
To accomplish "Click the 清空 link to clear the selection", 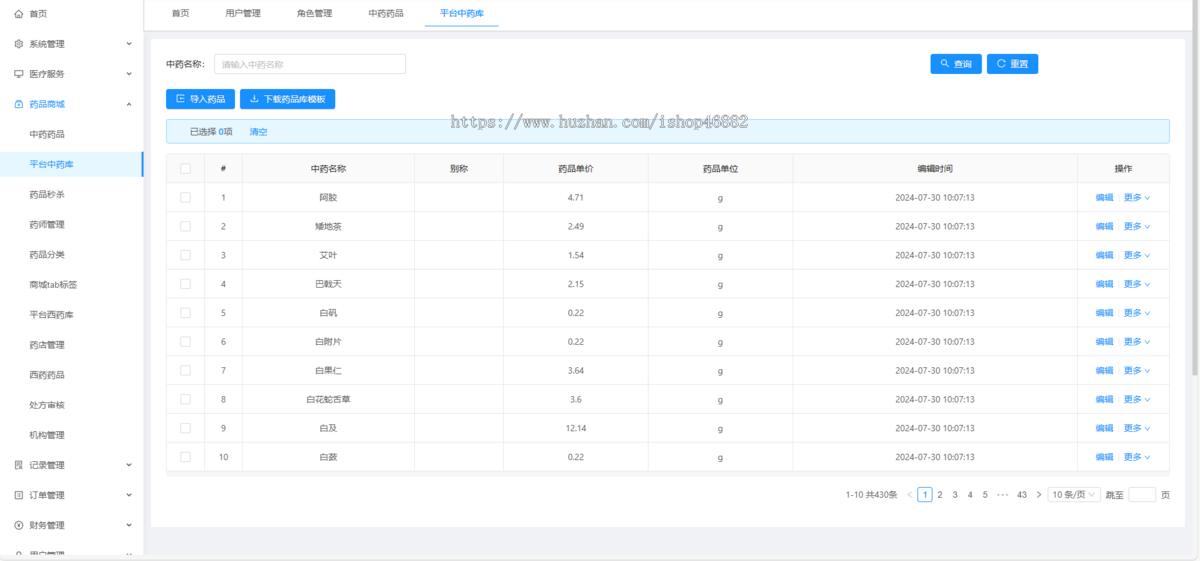I will click(258, 131).
